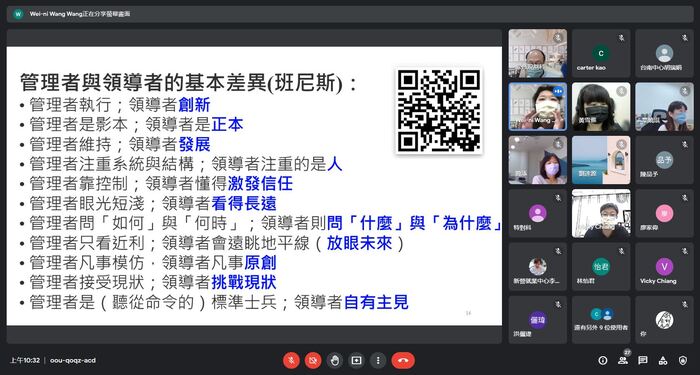Click the webcam tile of man with glasses
Image resolution: width=700 pixels, height=375 pixels.
point(601,213)
